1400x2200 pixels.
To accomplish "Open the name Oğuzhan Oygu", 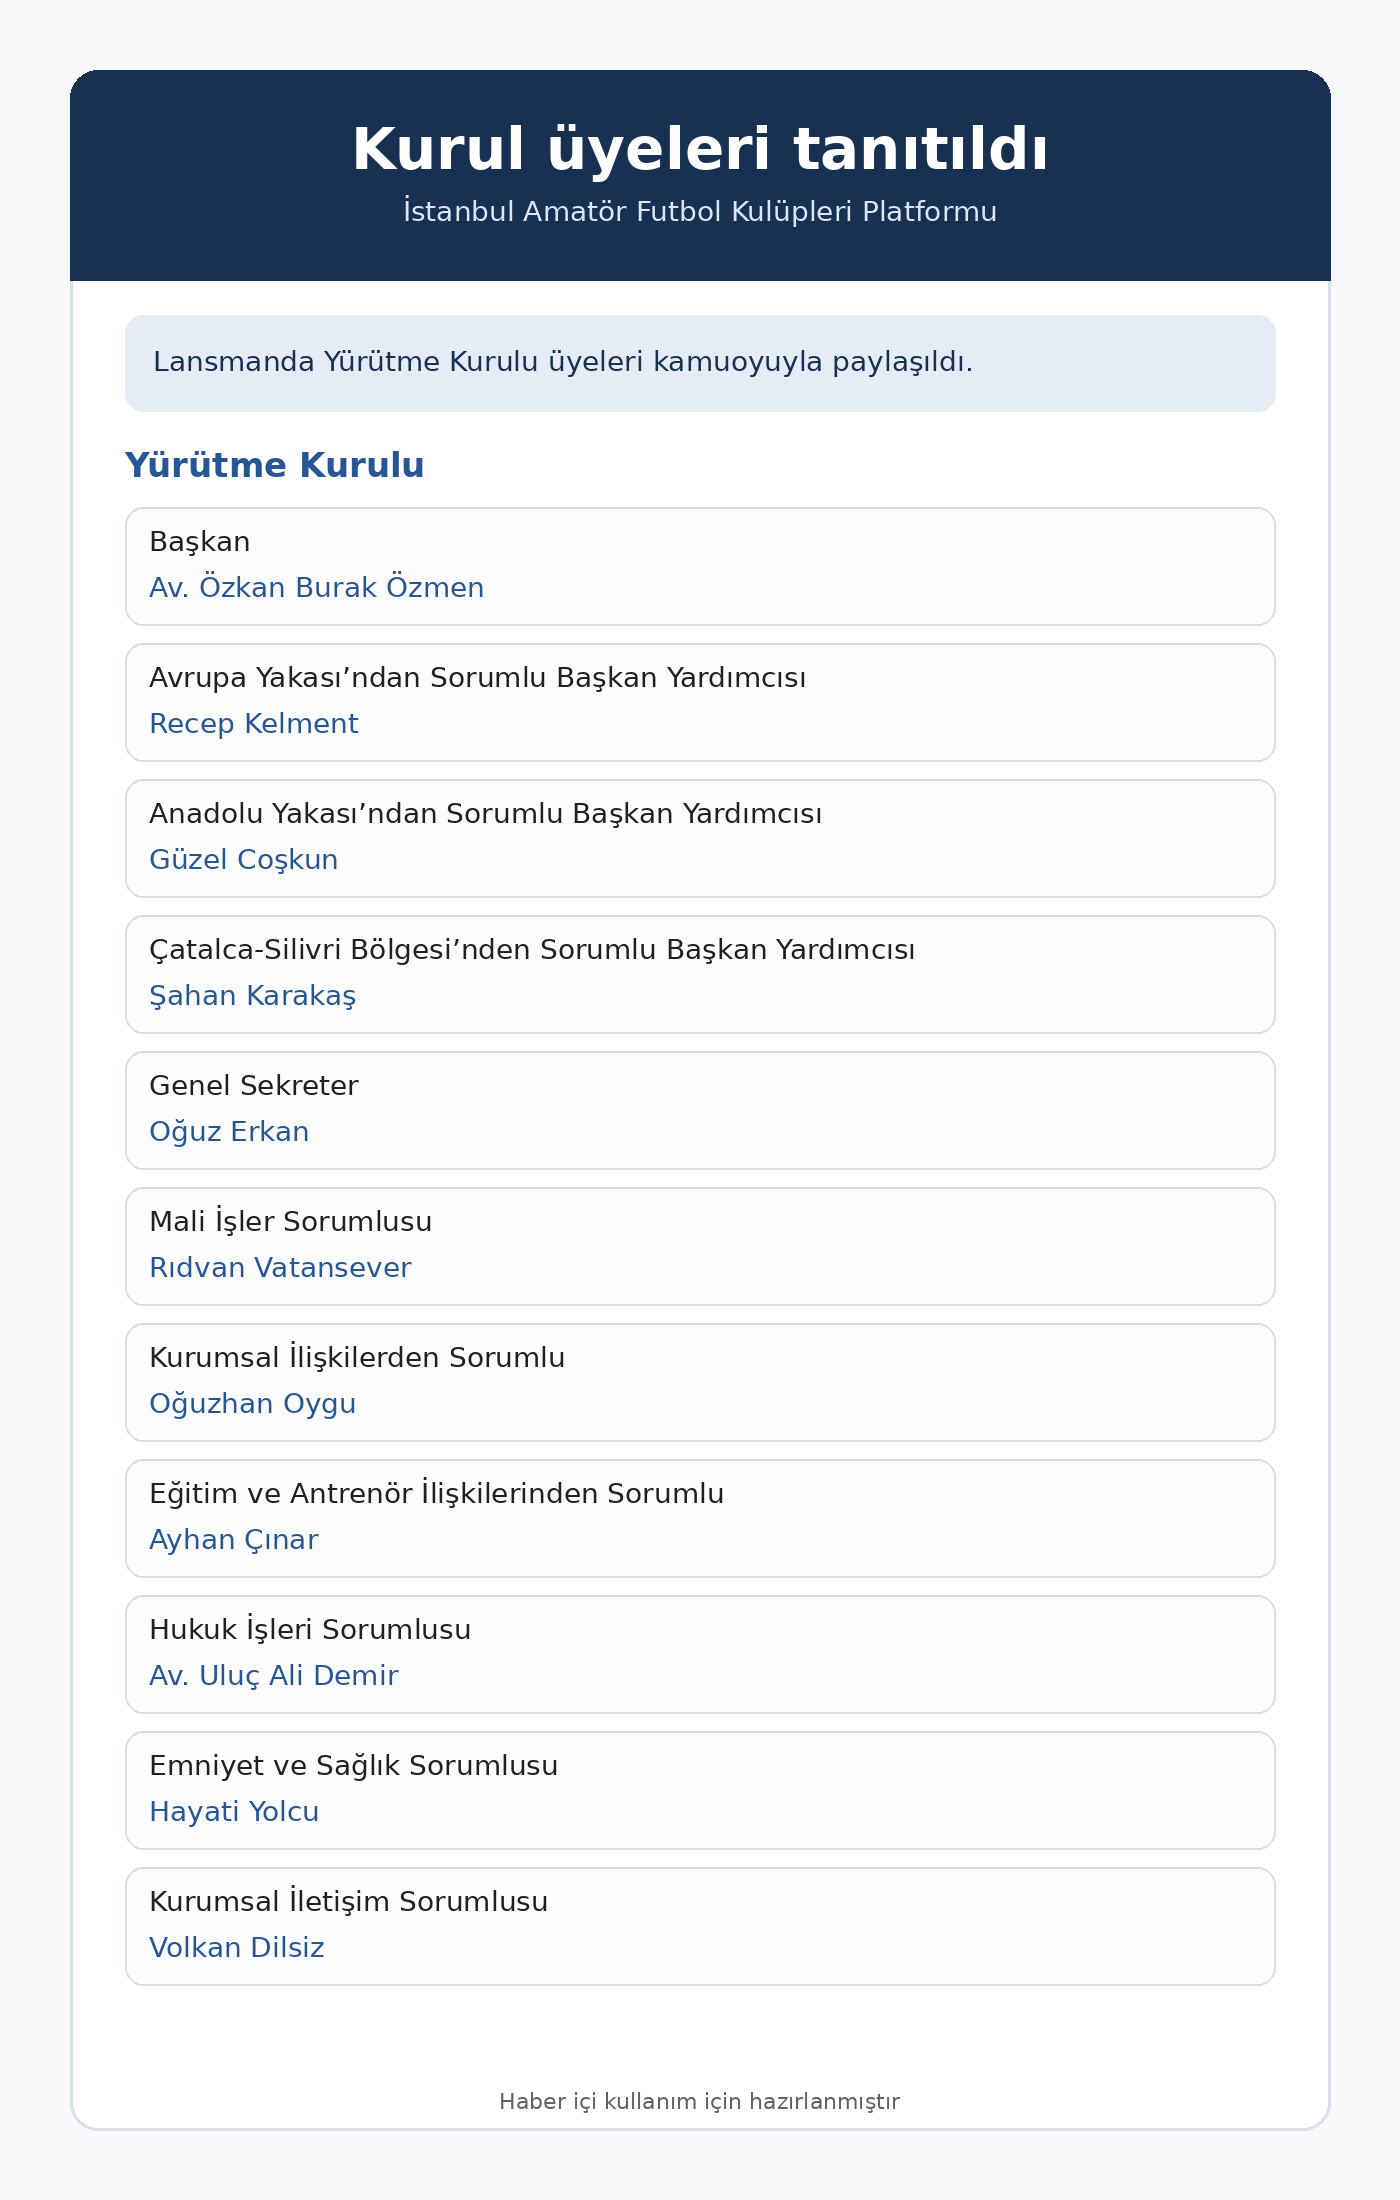I will click(252, 1404).
